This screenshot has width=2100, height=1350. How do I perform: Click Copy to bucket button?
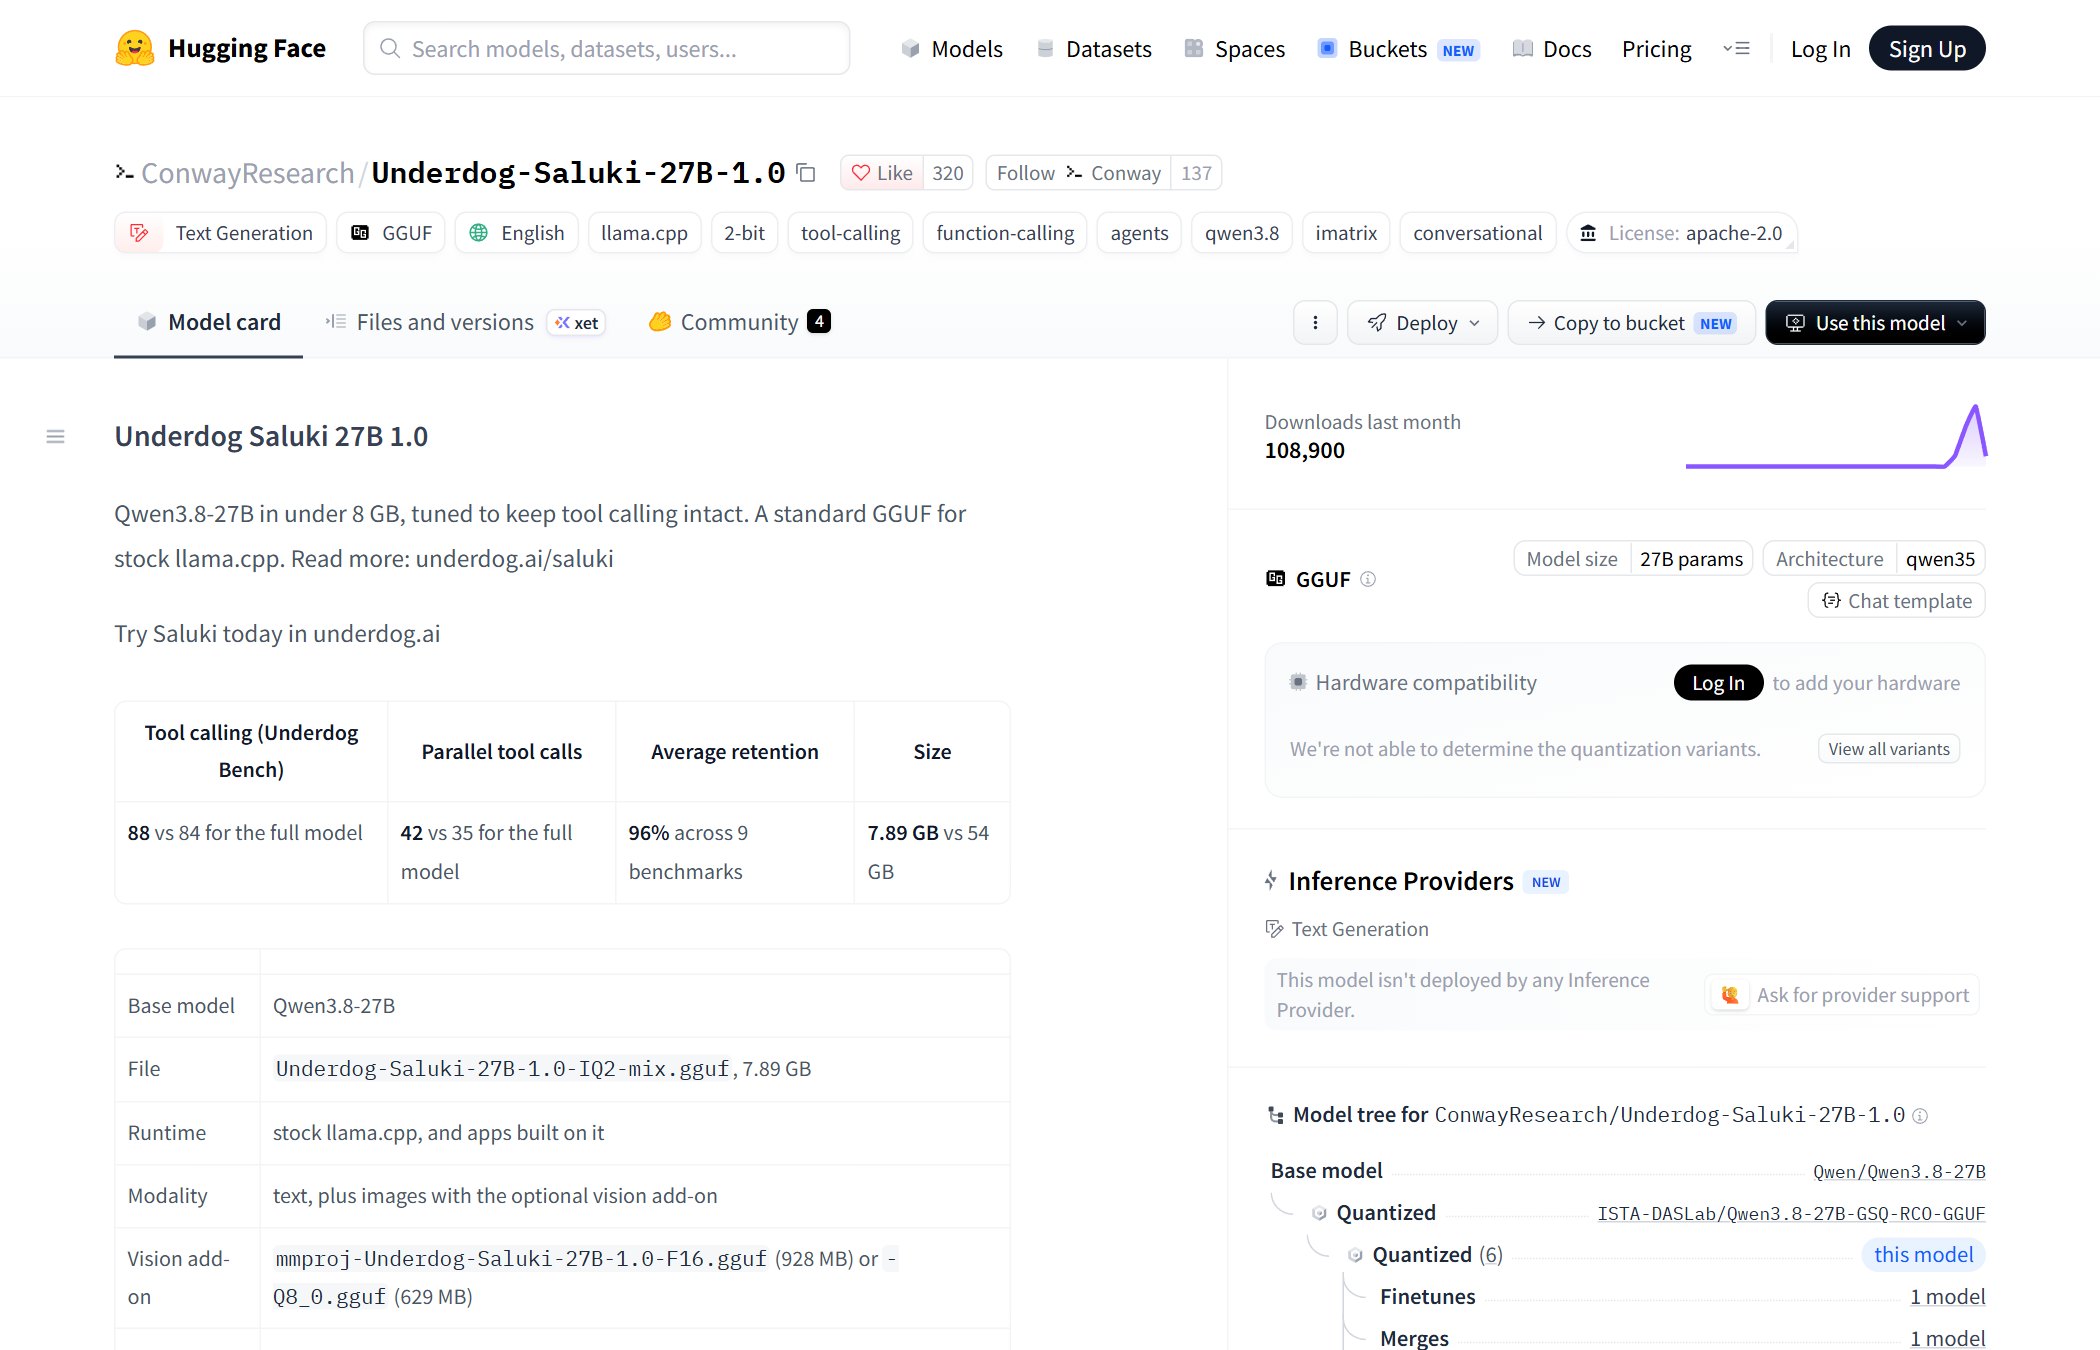(x=1631, y=323)
